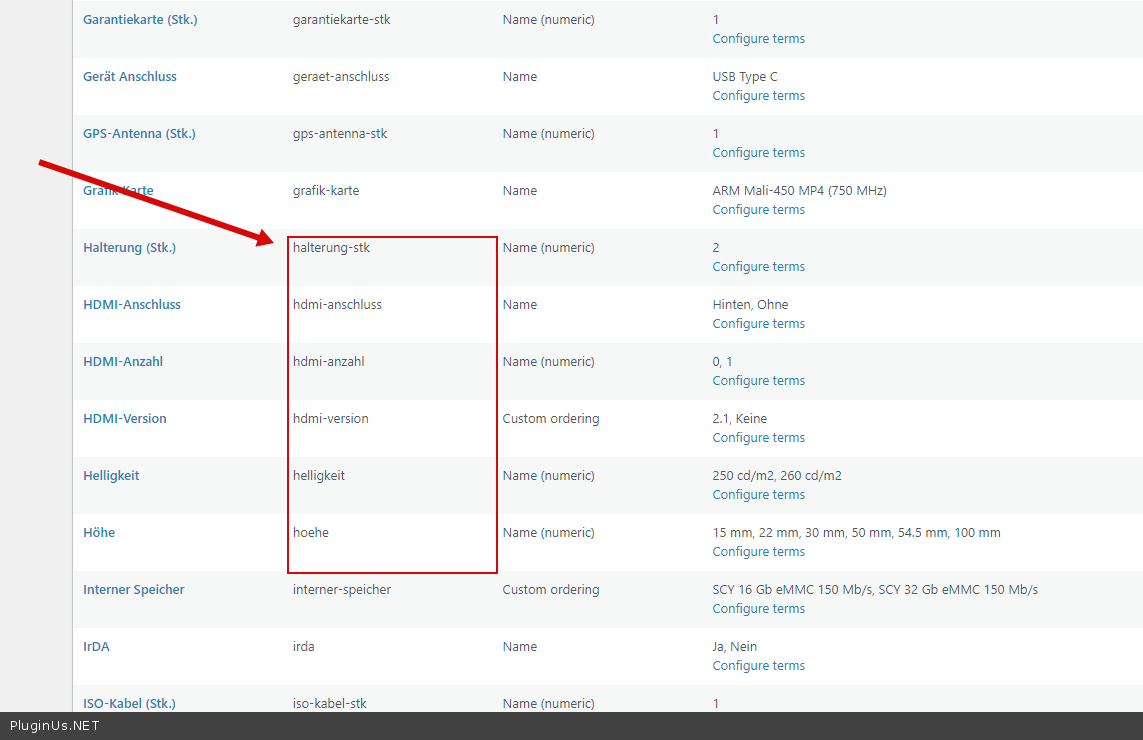Configure terms for Höhe mm values
The height and width of the screenshot is (740, 1143).
tap(758, 552)
